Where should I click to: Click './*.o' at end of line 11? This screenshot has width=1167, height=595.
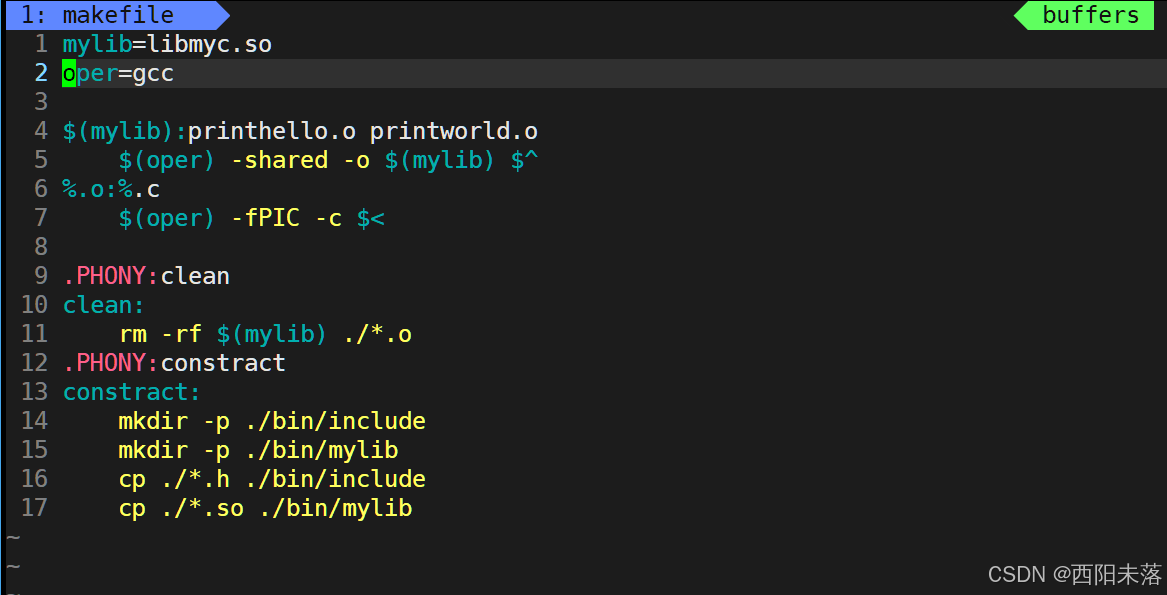[377, 334]
